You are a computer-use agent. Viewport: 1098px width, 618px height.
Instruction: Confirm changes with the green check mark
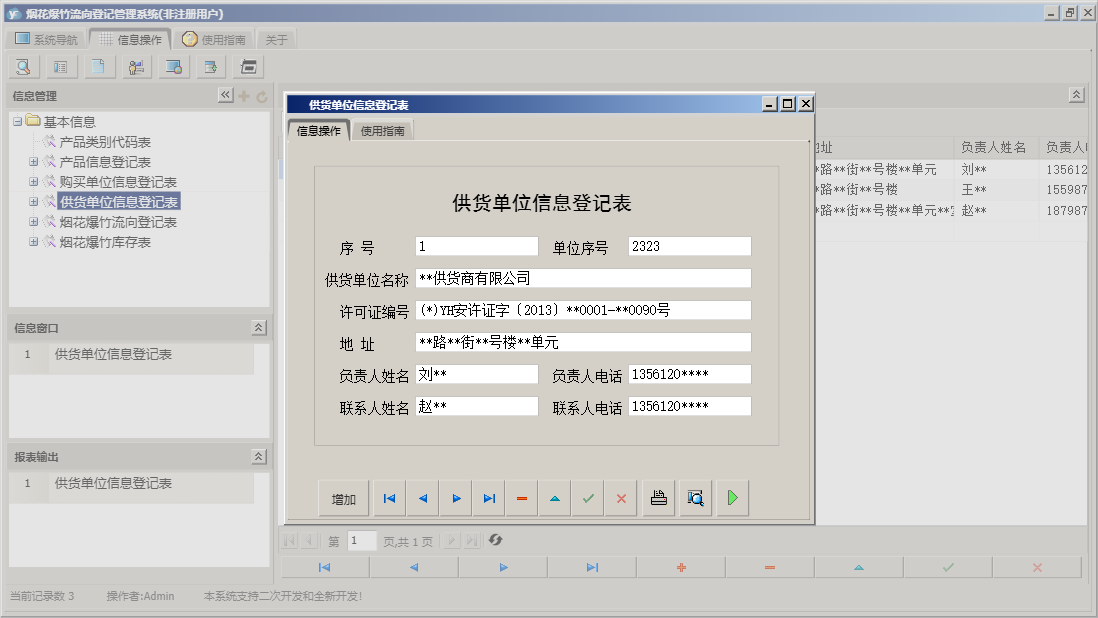click(587, 497)
